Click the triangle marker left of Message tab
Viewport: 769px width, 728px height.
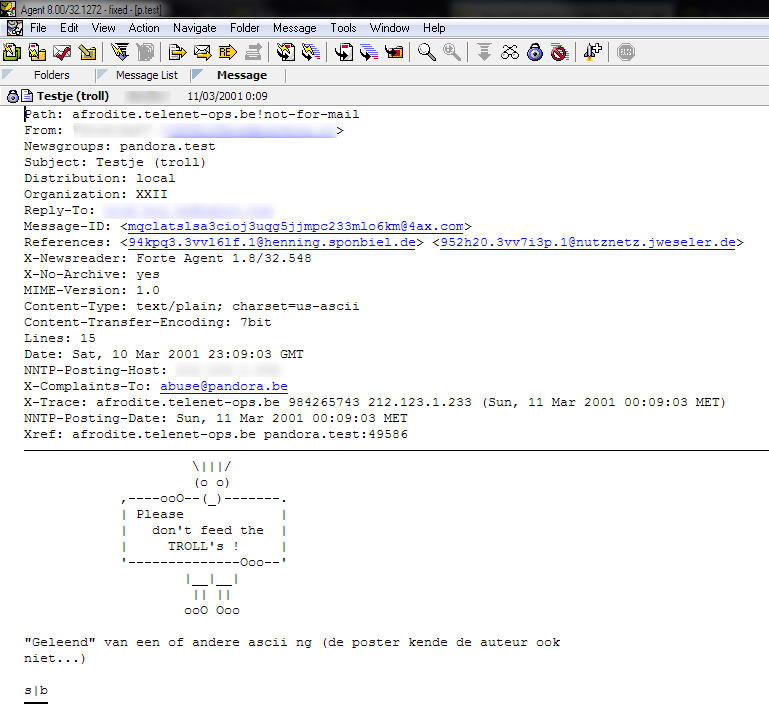click(x=198, y=74)
